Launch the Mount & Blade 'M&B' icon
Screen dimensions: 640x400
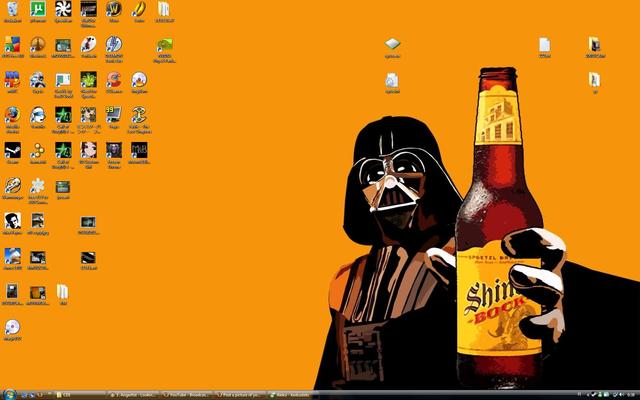point(139,151)
